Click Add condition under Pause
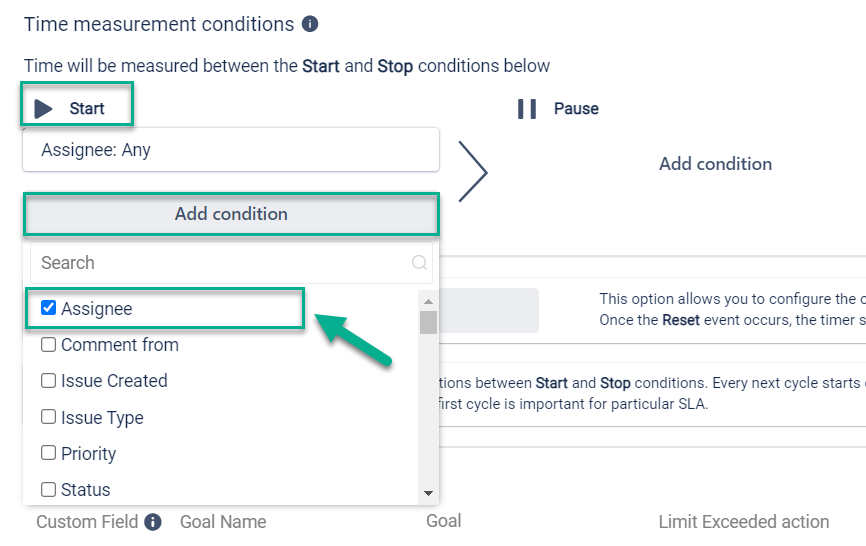Screen dimensions: 866x546 coord(715,164)
